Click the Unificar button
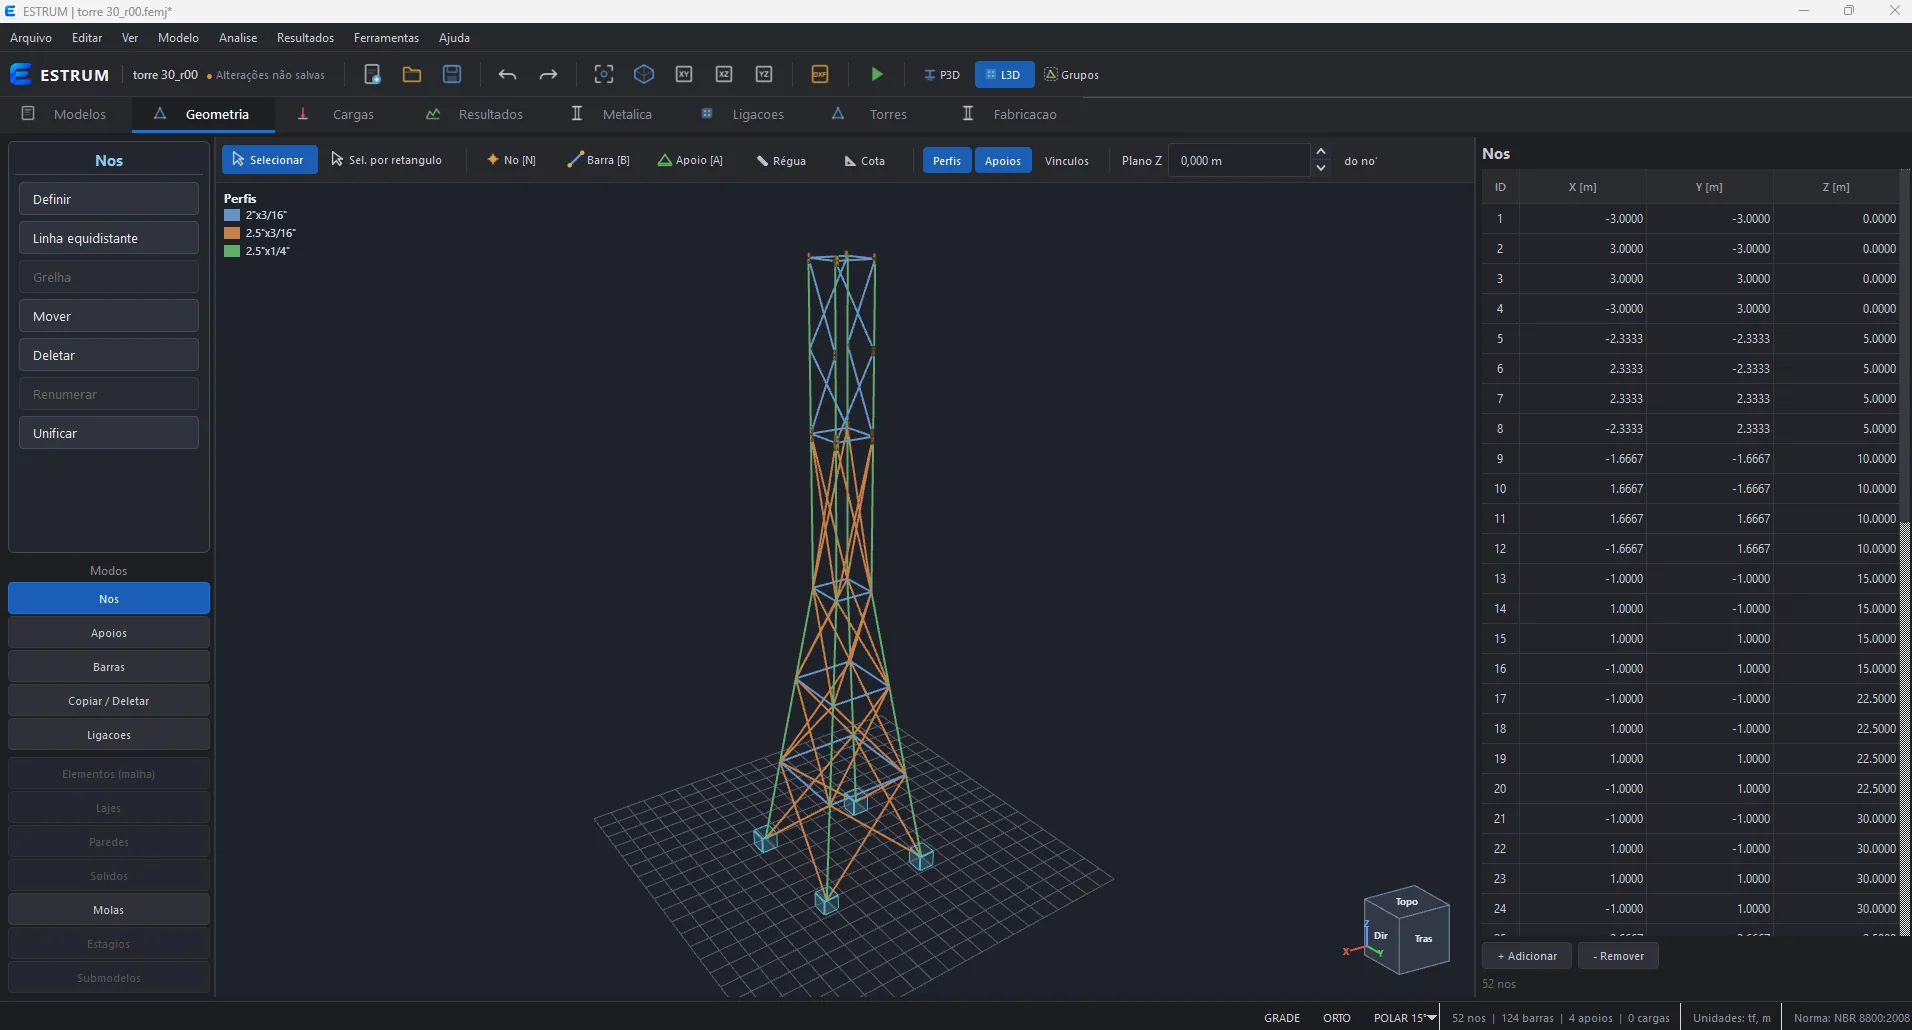 point(108,433)
